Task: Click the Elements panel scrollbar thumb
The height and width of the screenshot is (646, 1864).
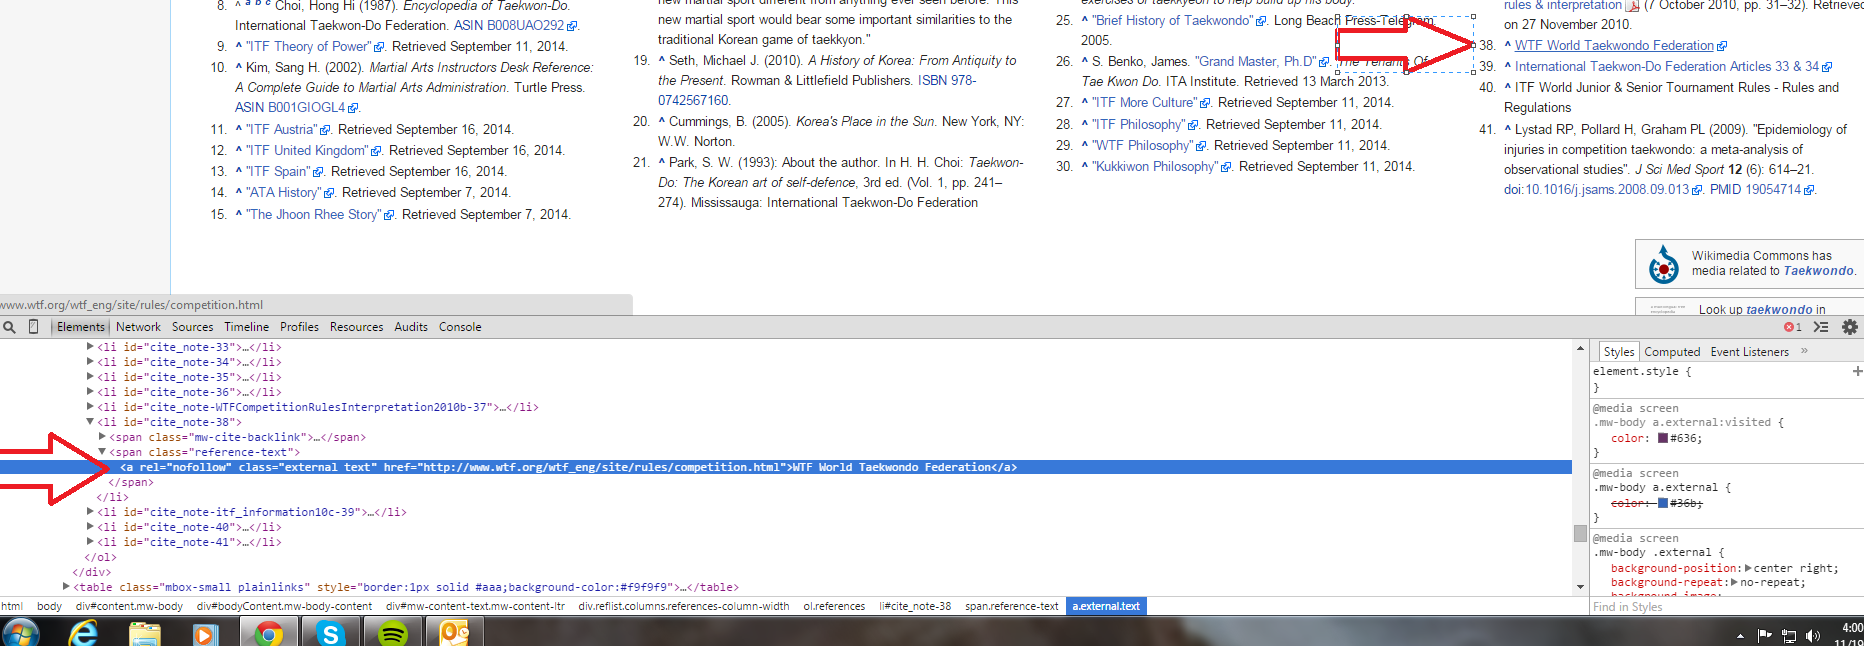Action: coord(1581,533)
